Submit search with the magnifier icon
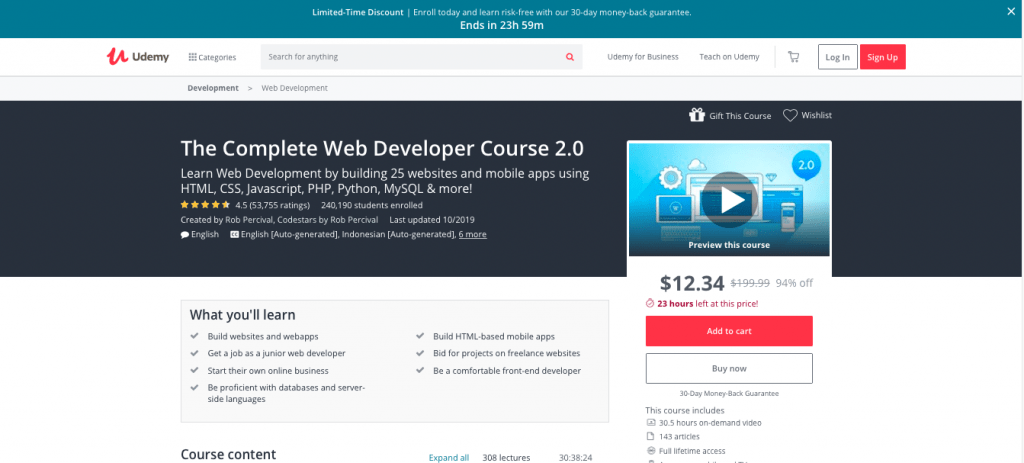The height and width of the screenshot is (463, 1024). click(x=570, y=57)
